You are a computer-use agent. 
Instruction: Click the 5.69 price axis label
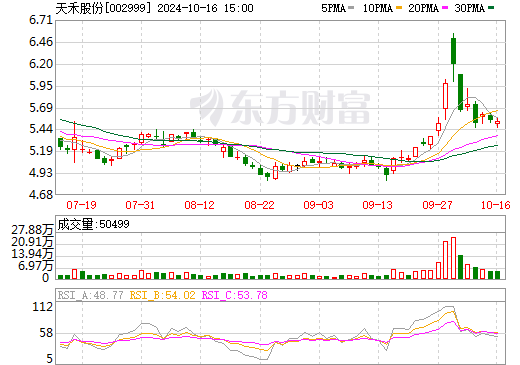(41, 108)
